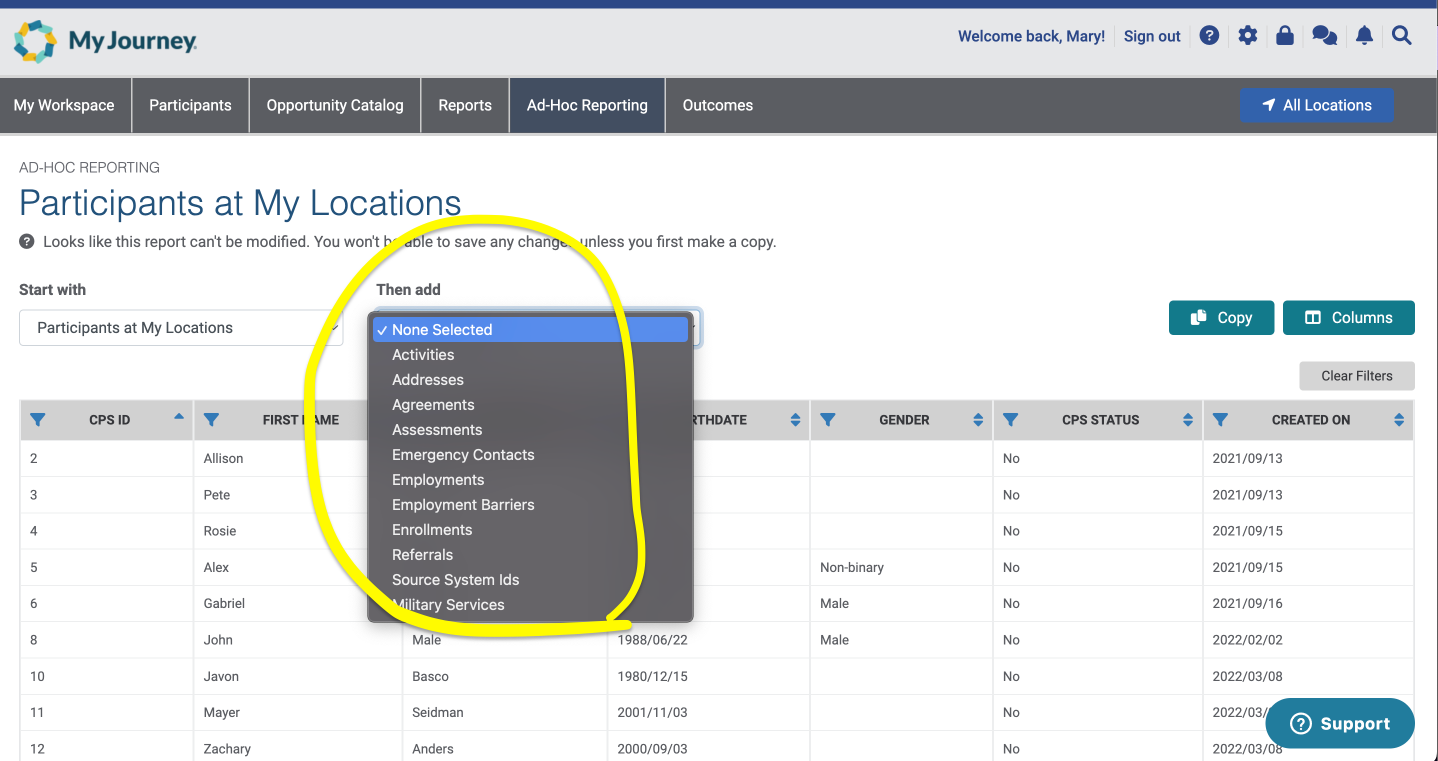
Task: Open the Opportunity Catalog tab
Action: coord(335,105)
